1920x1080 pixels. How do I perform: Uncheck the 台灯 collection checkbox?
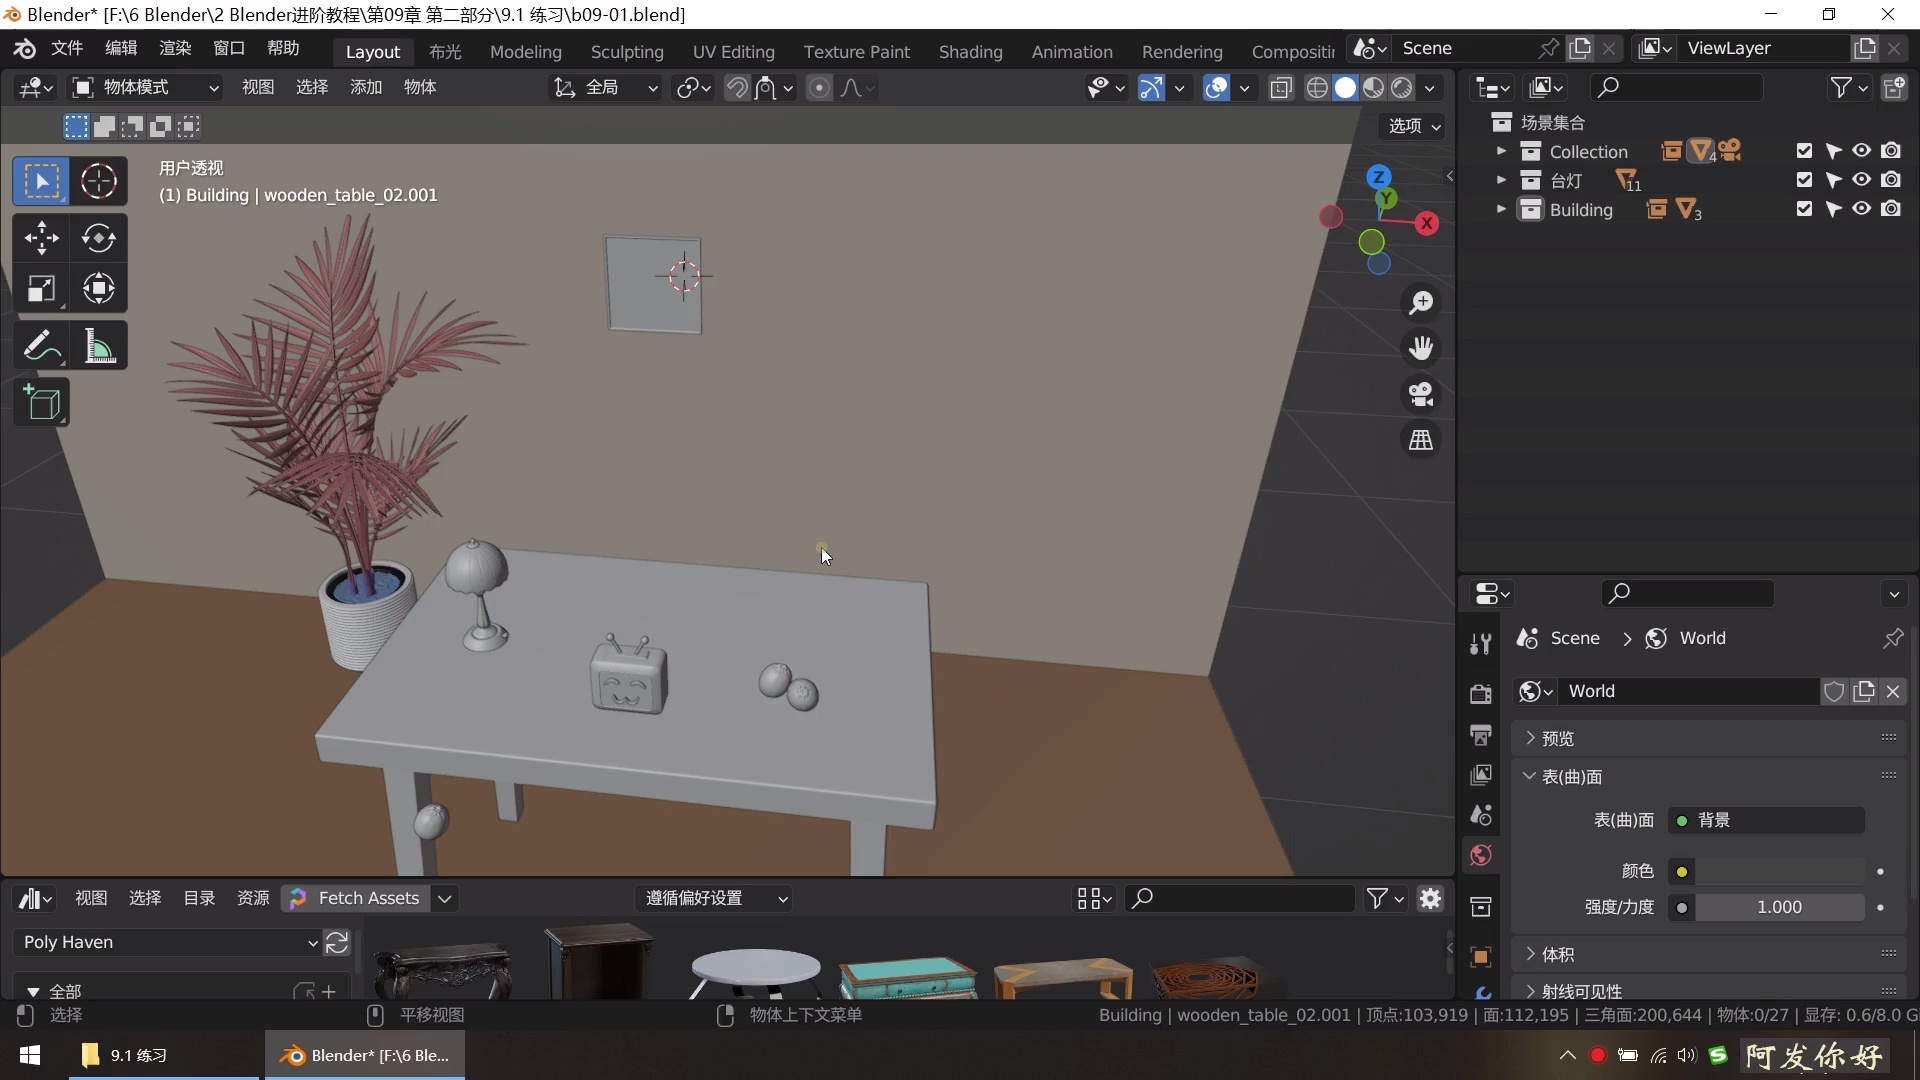[1803, 180]
